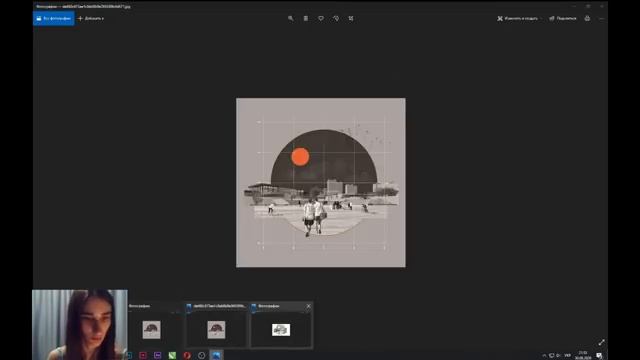640x360 pixels.
Task: Open the Photos app taskbar icon
Action: pyautogui.click(x=216, y=356)
